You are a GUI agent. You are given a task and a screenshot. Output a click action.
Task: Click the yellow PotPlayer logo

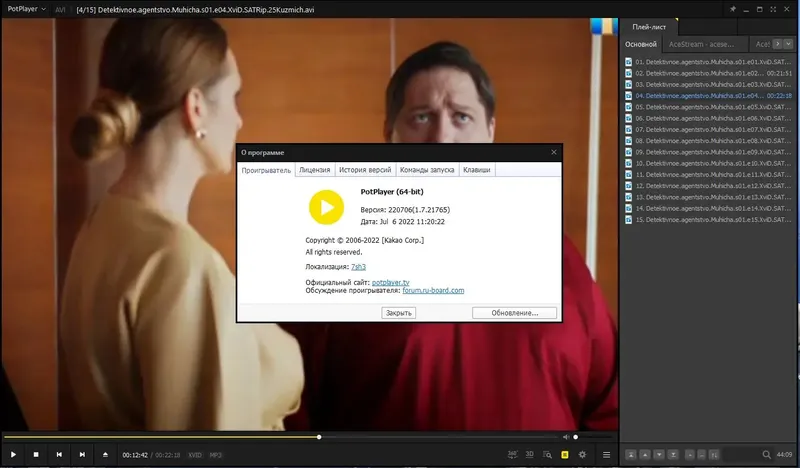(x=327, y=207)
